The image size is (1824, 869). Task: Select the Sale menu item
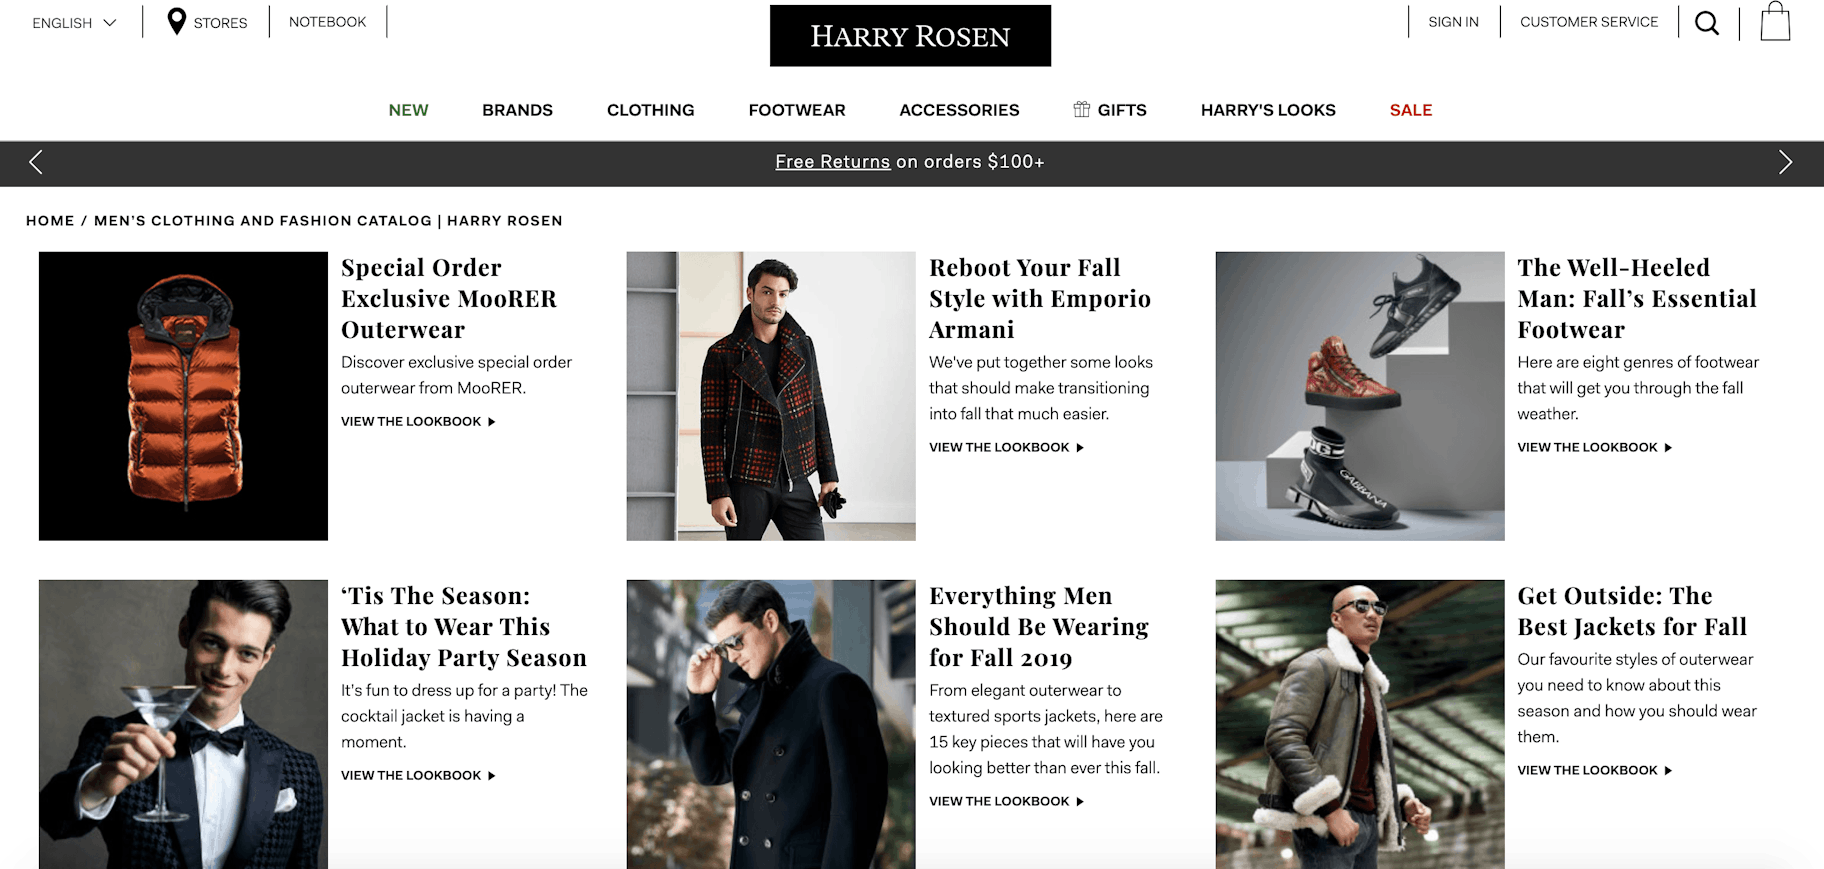click(x=1410, y=110)
